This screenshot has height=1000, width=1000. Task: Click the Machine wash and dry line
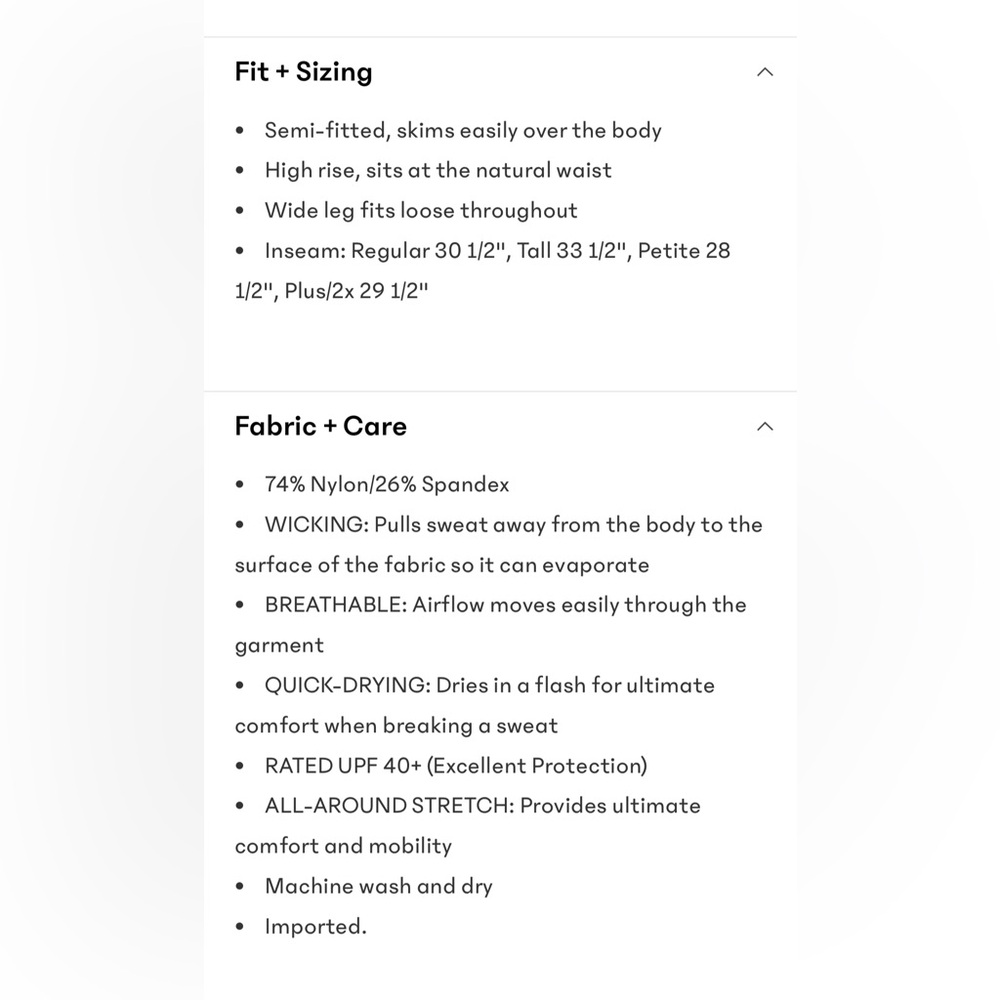point(379,886)
